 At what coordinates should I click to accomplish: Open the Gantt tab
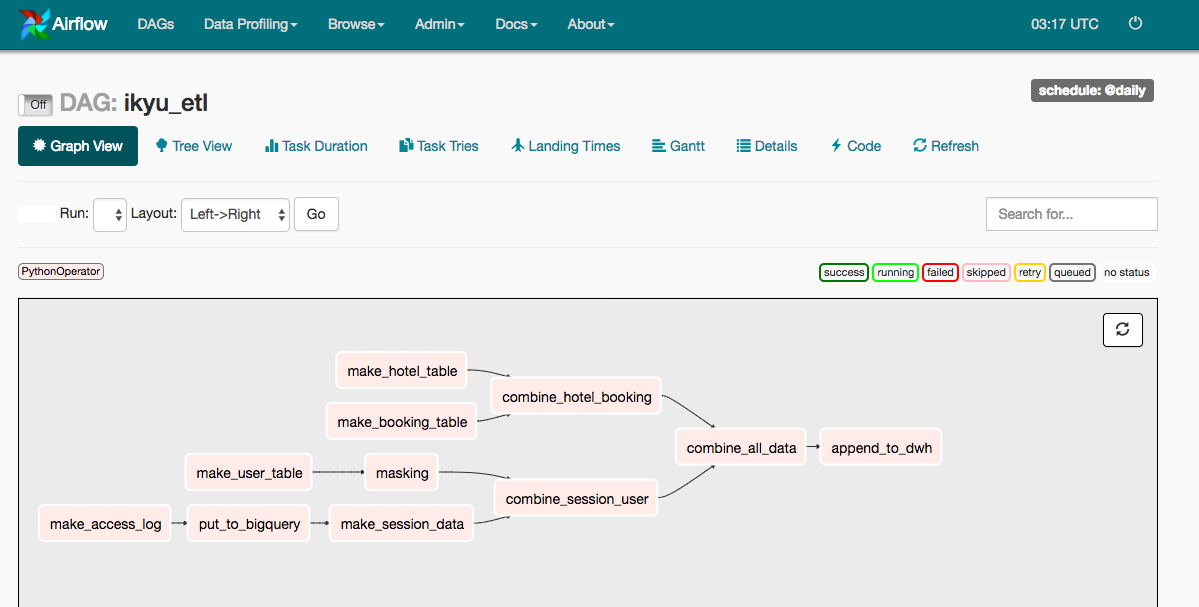pyautogui.click(x=678, y=146)
